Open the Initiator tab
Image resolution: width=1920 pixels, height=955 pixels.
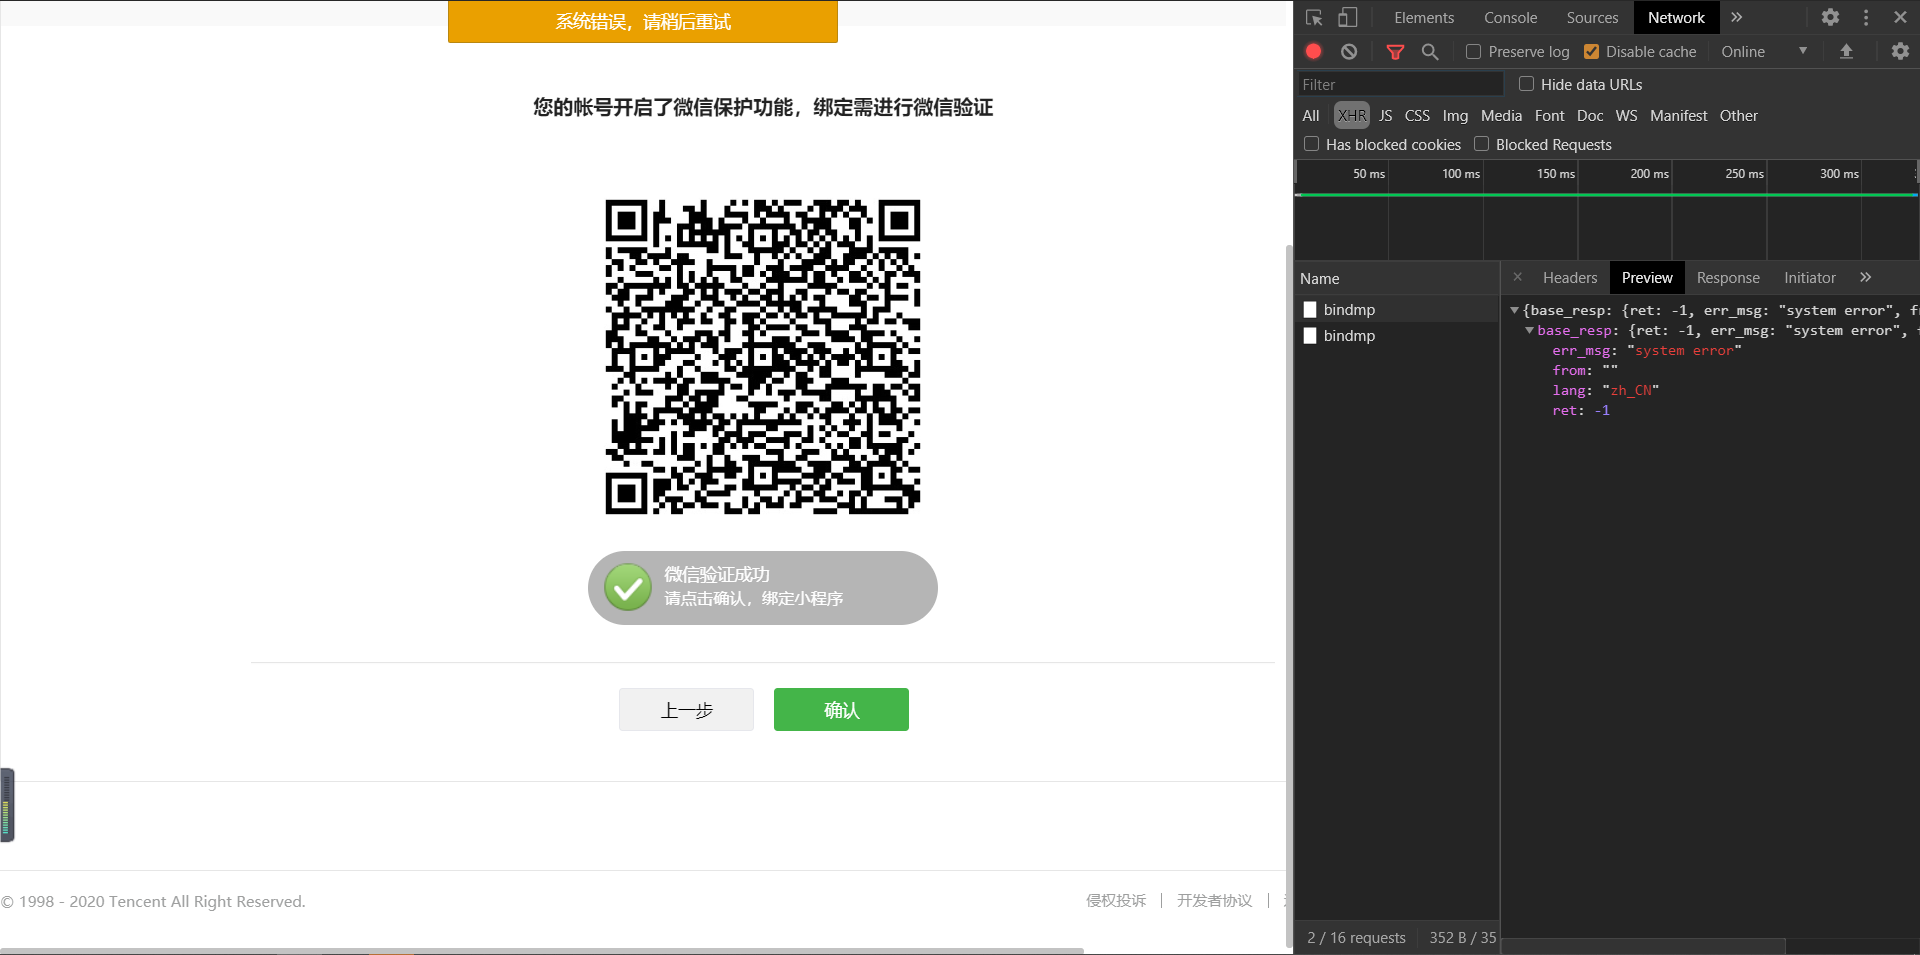coord(1810,277)
